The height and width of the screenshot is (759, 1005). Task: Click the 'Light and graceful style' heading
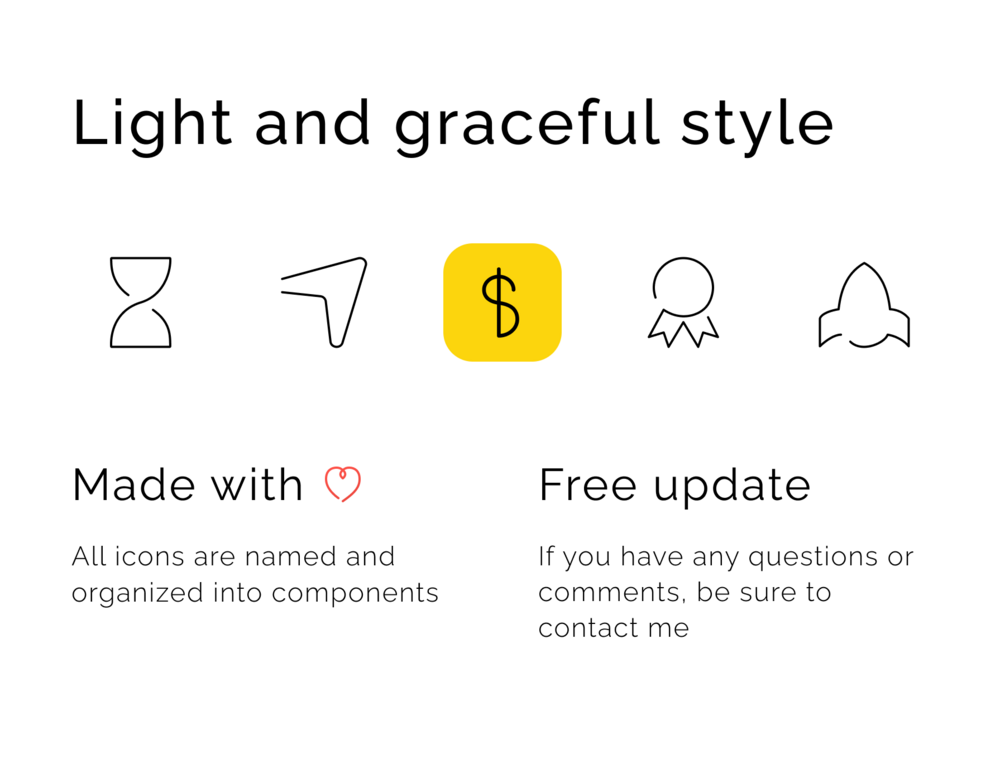pyautogui.click(x=453, y=124)
